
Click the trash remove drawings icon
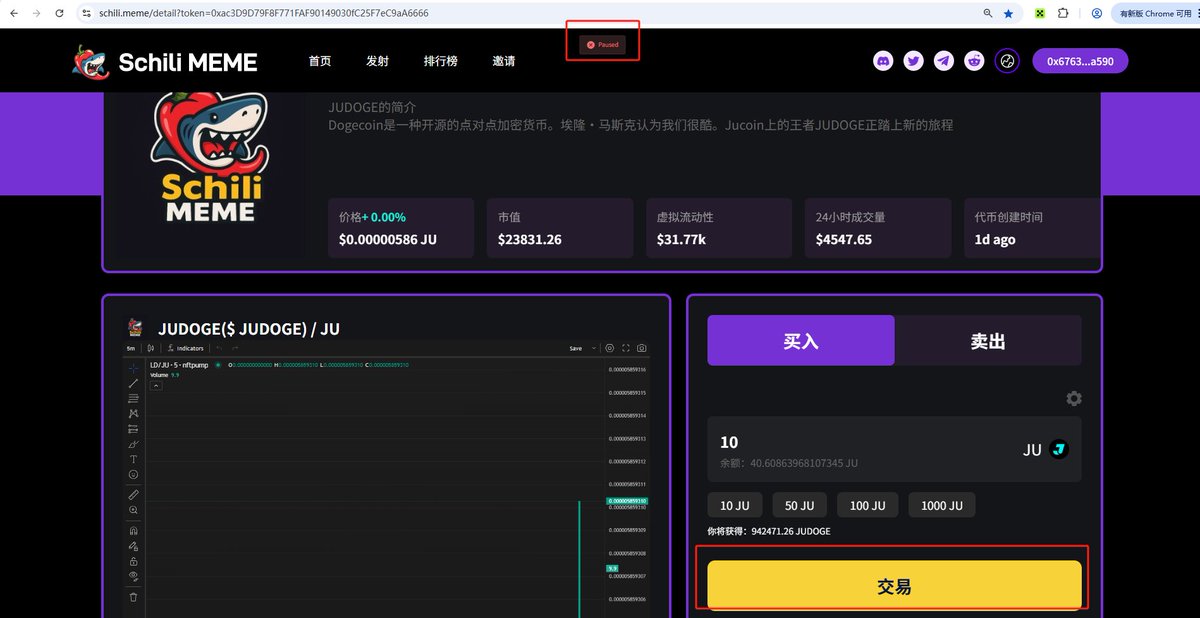click(134, 597)
